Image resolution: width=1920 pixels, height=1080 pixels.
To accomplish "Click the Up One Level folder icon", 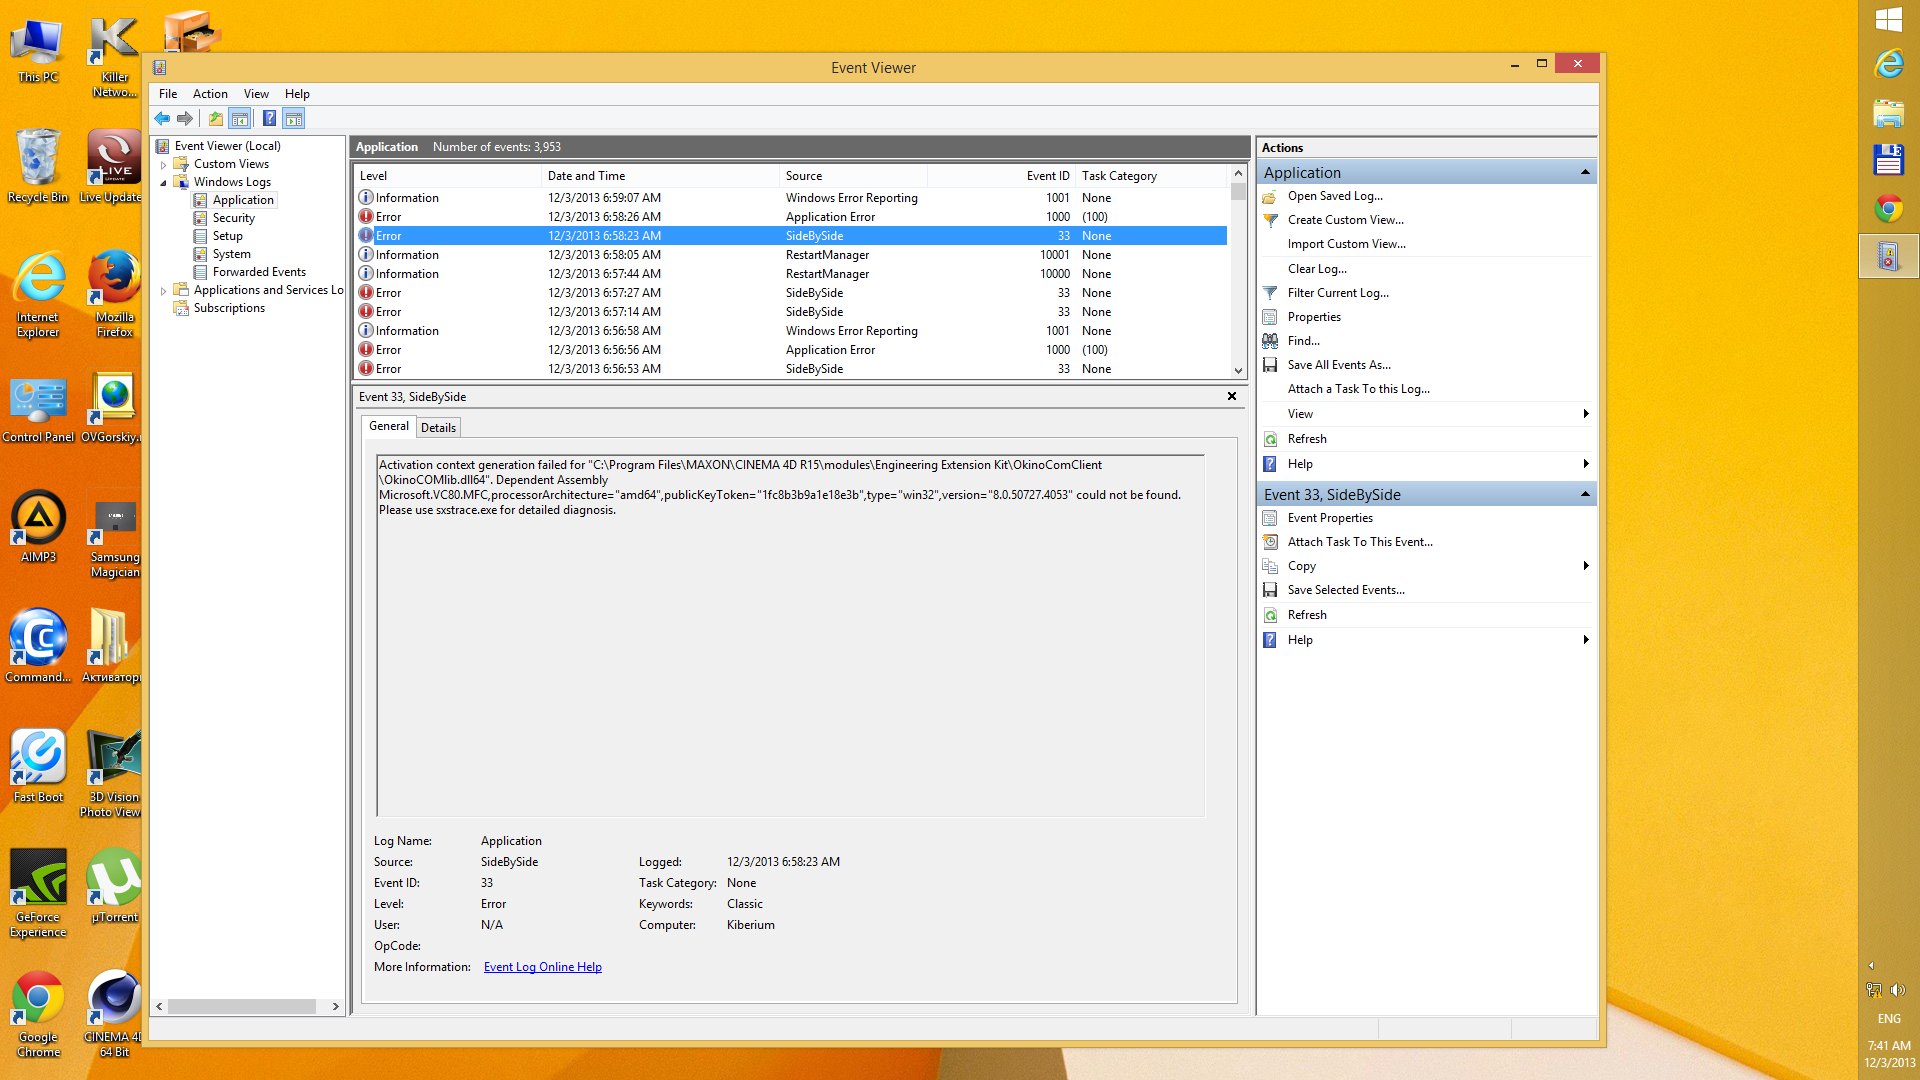I will pos(215,119).
